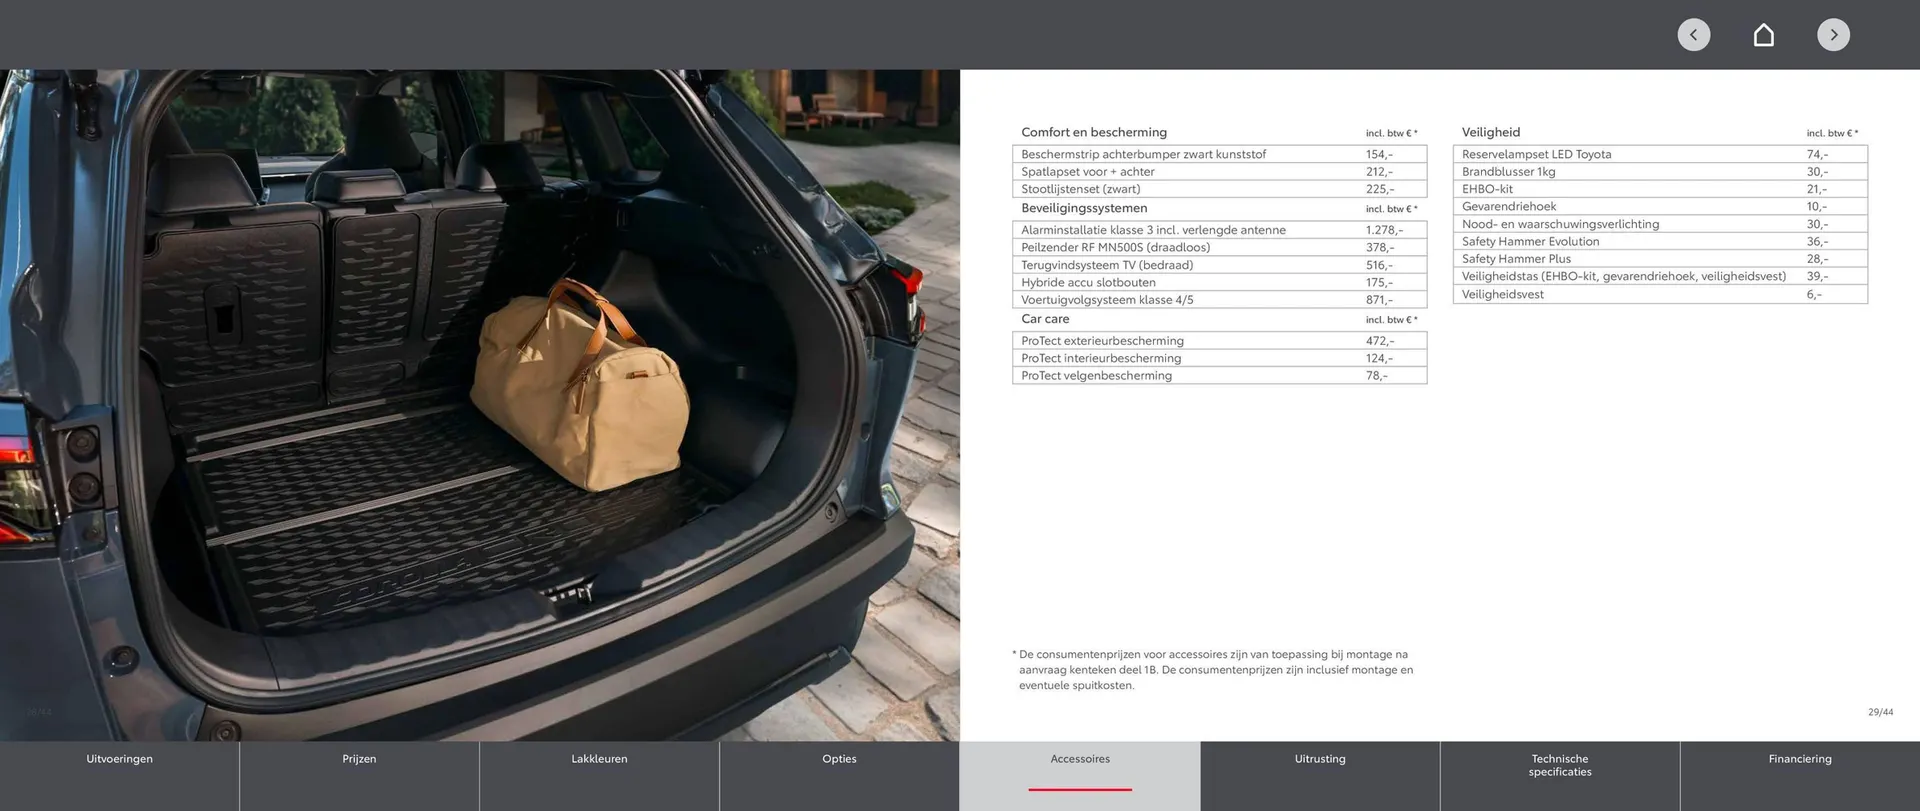This screenshot has width=1920, height=811.
Task: Switch to the Prijzen tab
Action: click(359, 776)
